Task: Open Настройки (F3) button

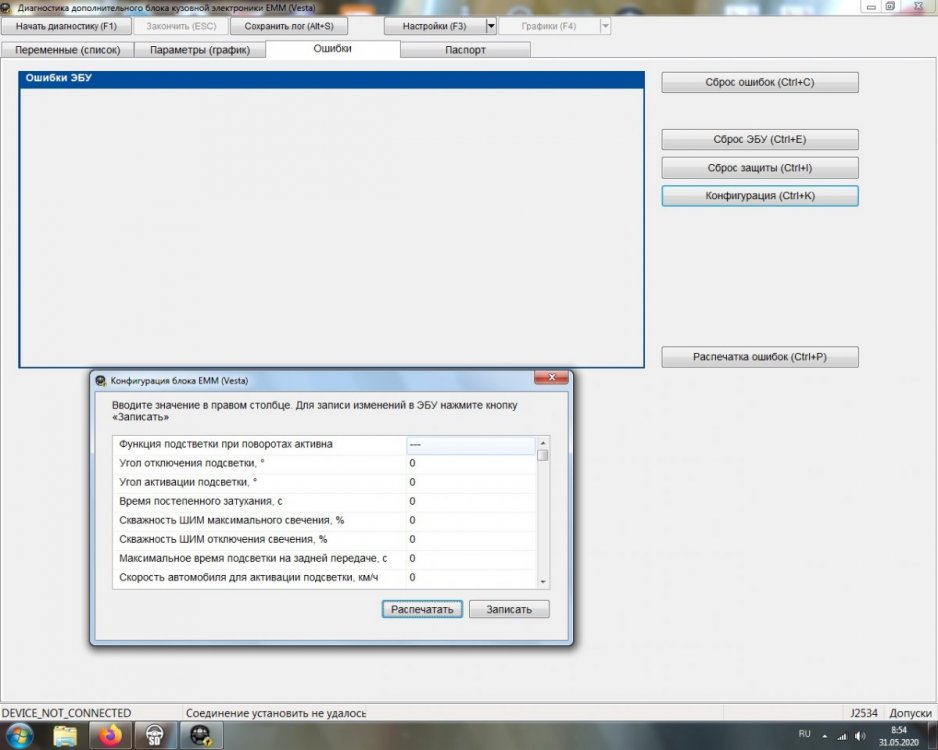Action: (x=434, y=26)
